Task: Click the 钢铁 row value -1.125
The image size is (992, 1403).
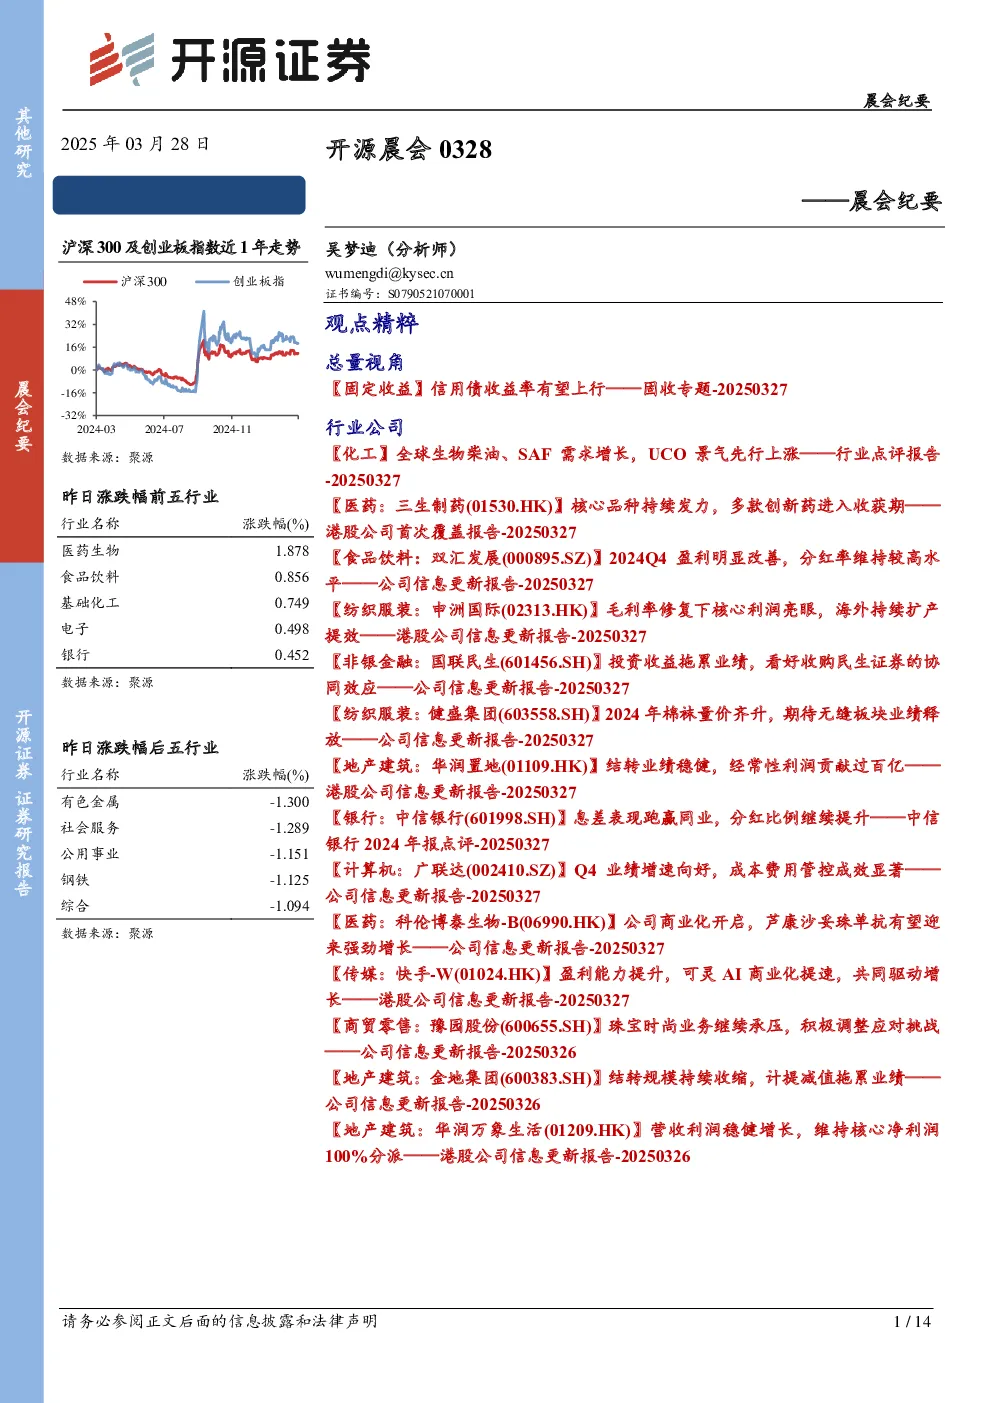Action: [289, 880]
